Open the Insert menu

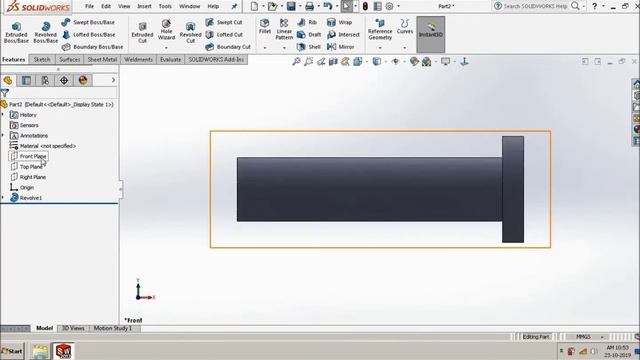coord(144,6)
